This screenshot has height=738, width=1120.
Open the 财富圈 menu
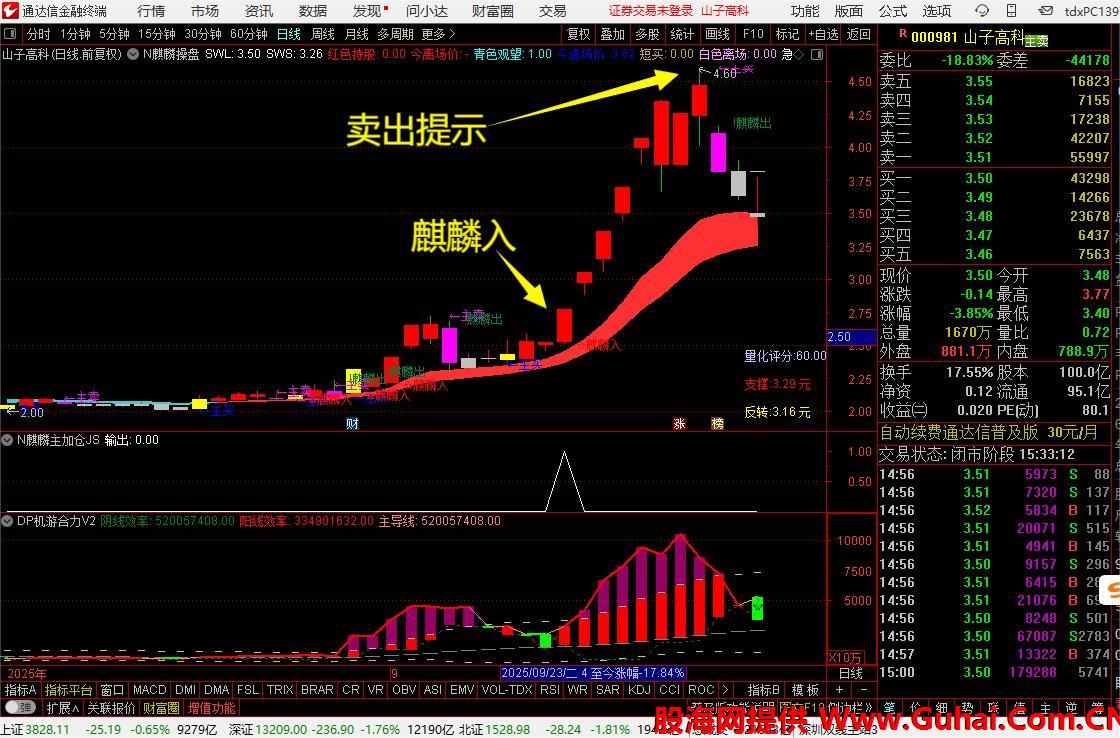[493, 11]
